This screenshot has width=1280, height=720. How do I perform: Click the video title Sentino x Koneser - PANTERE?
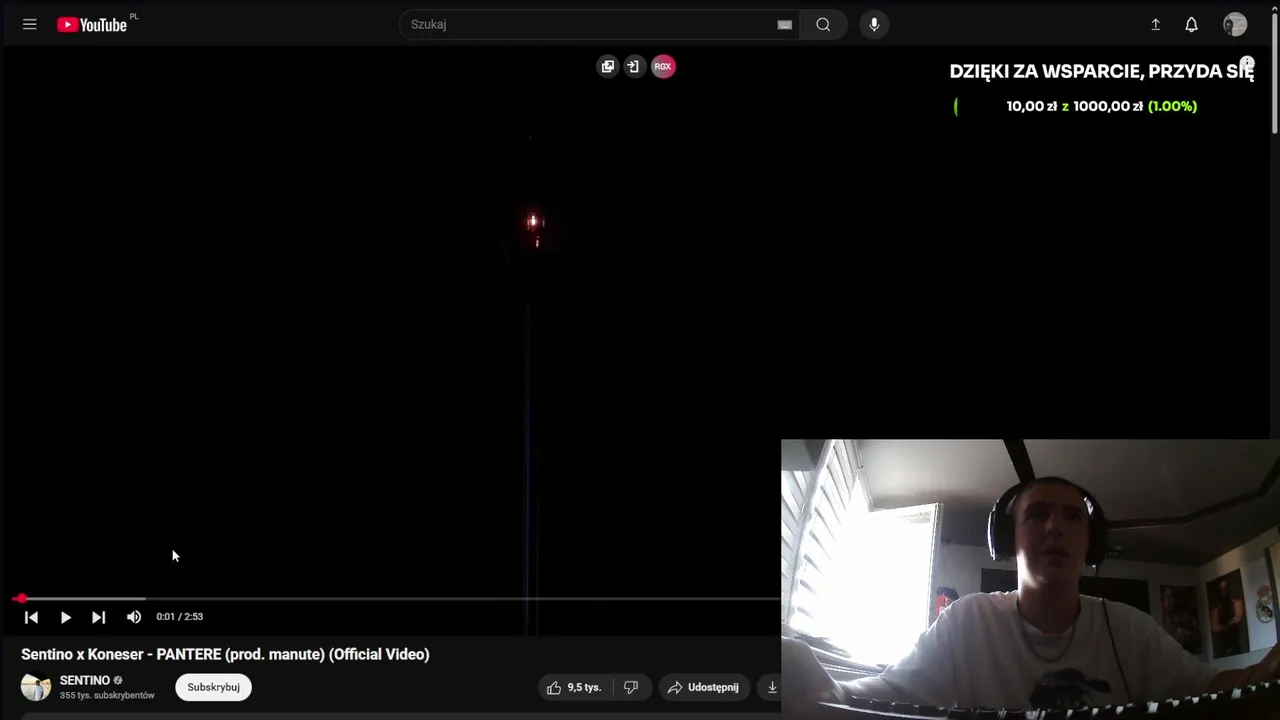(x=225, y=654)
